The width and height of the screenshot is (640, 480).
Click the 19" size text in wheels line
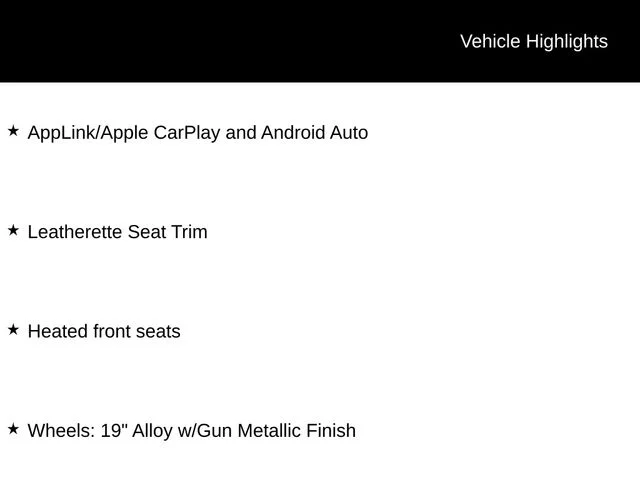114,431
